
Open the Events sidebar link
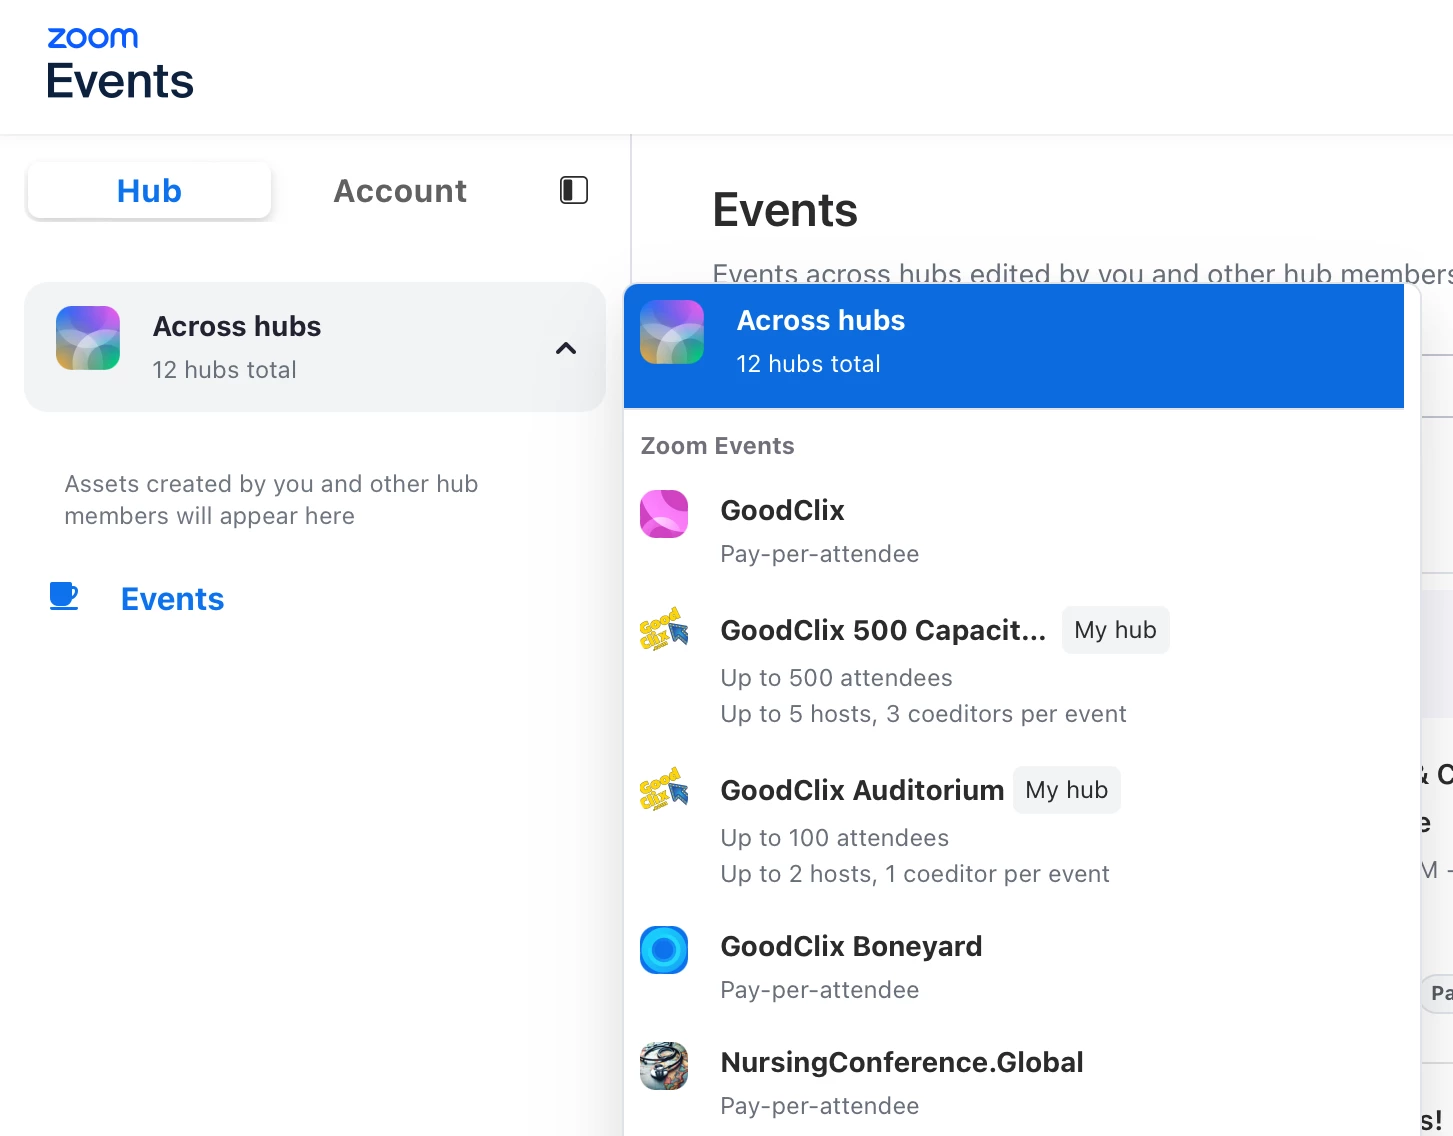click(x=172, y=598)
